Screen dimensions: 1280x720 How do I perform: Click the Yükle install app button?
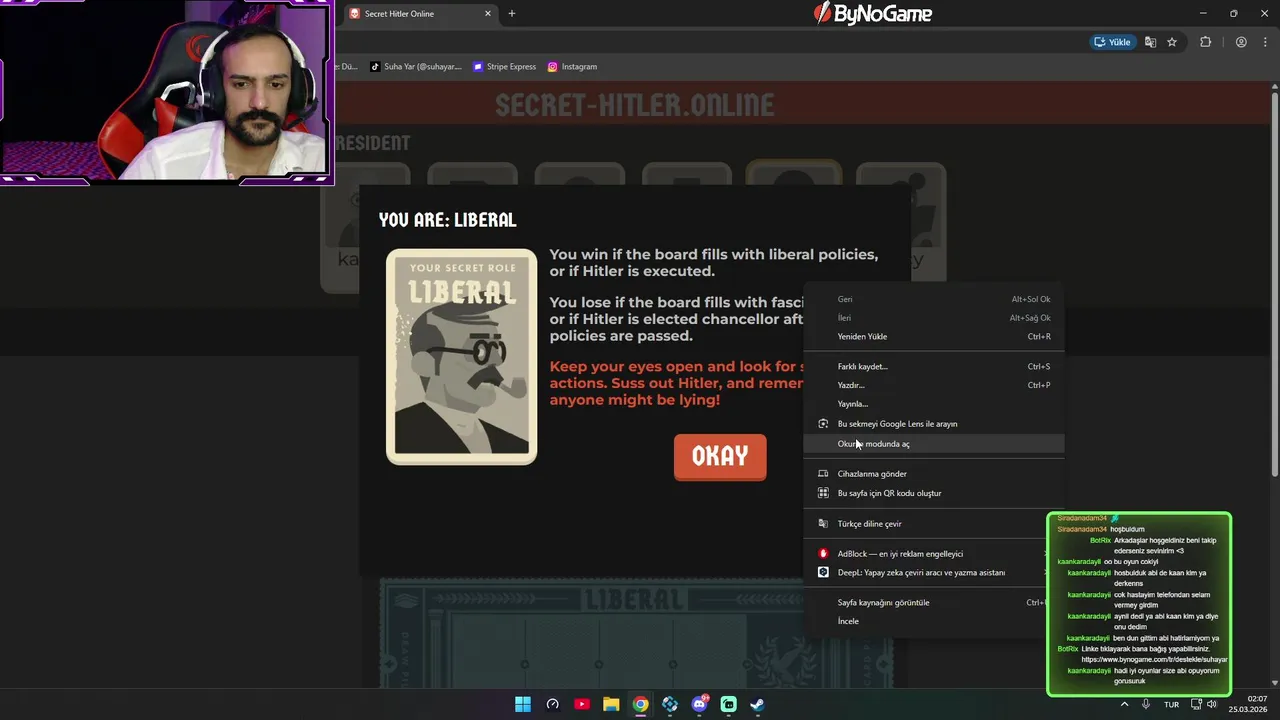pyautogui.click(x=1112, y=42)
